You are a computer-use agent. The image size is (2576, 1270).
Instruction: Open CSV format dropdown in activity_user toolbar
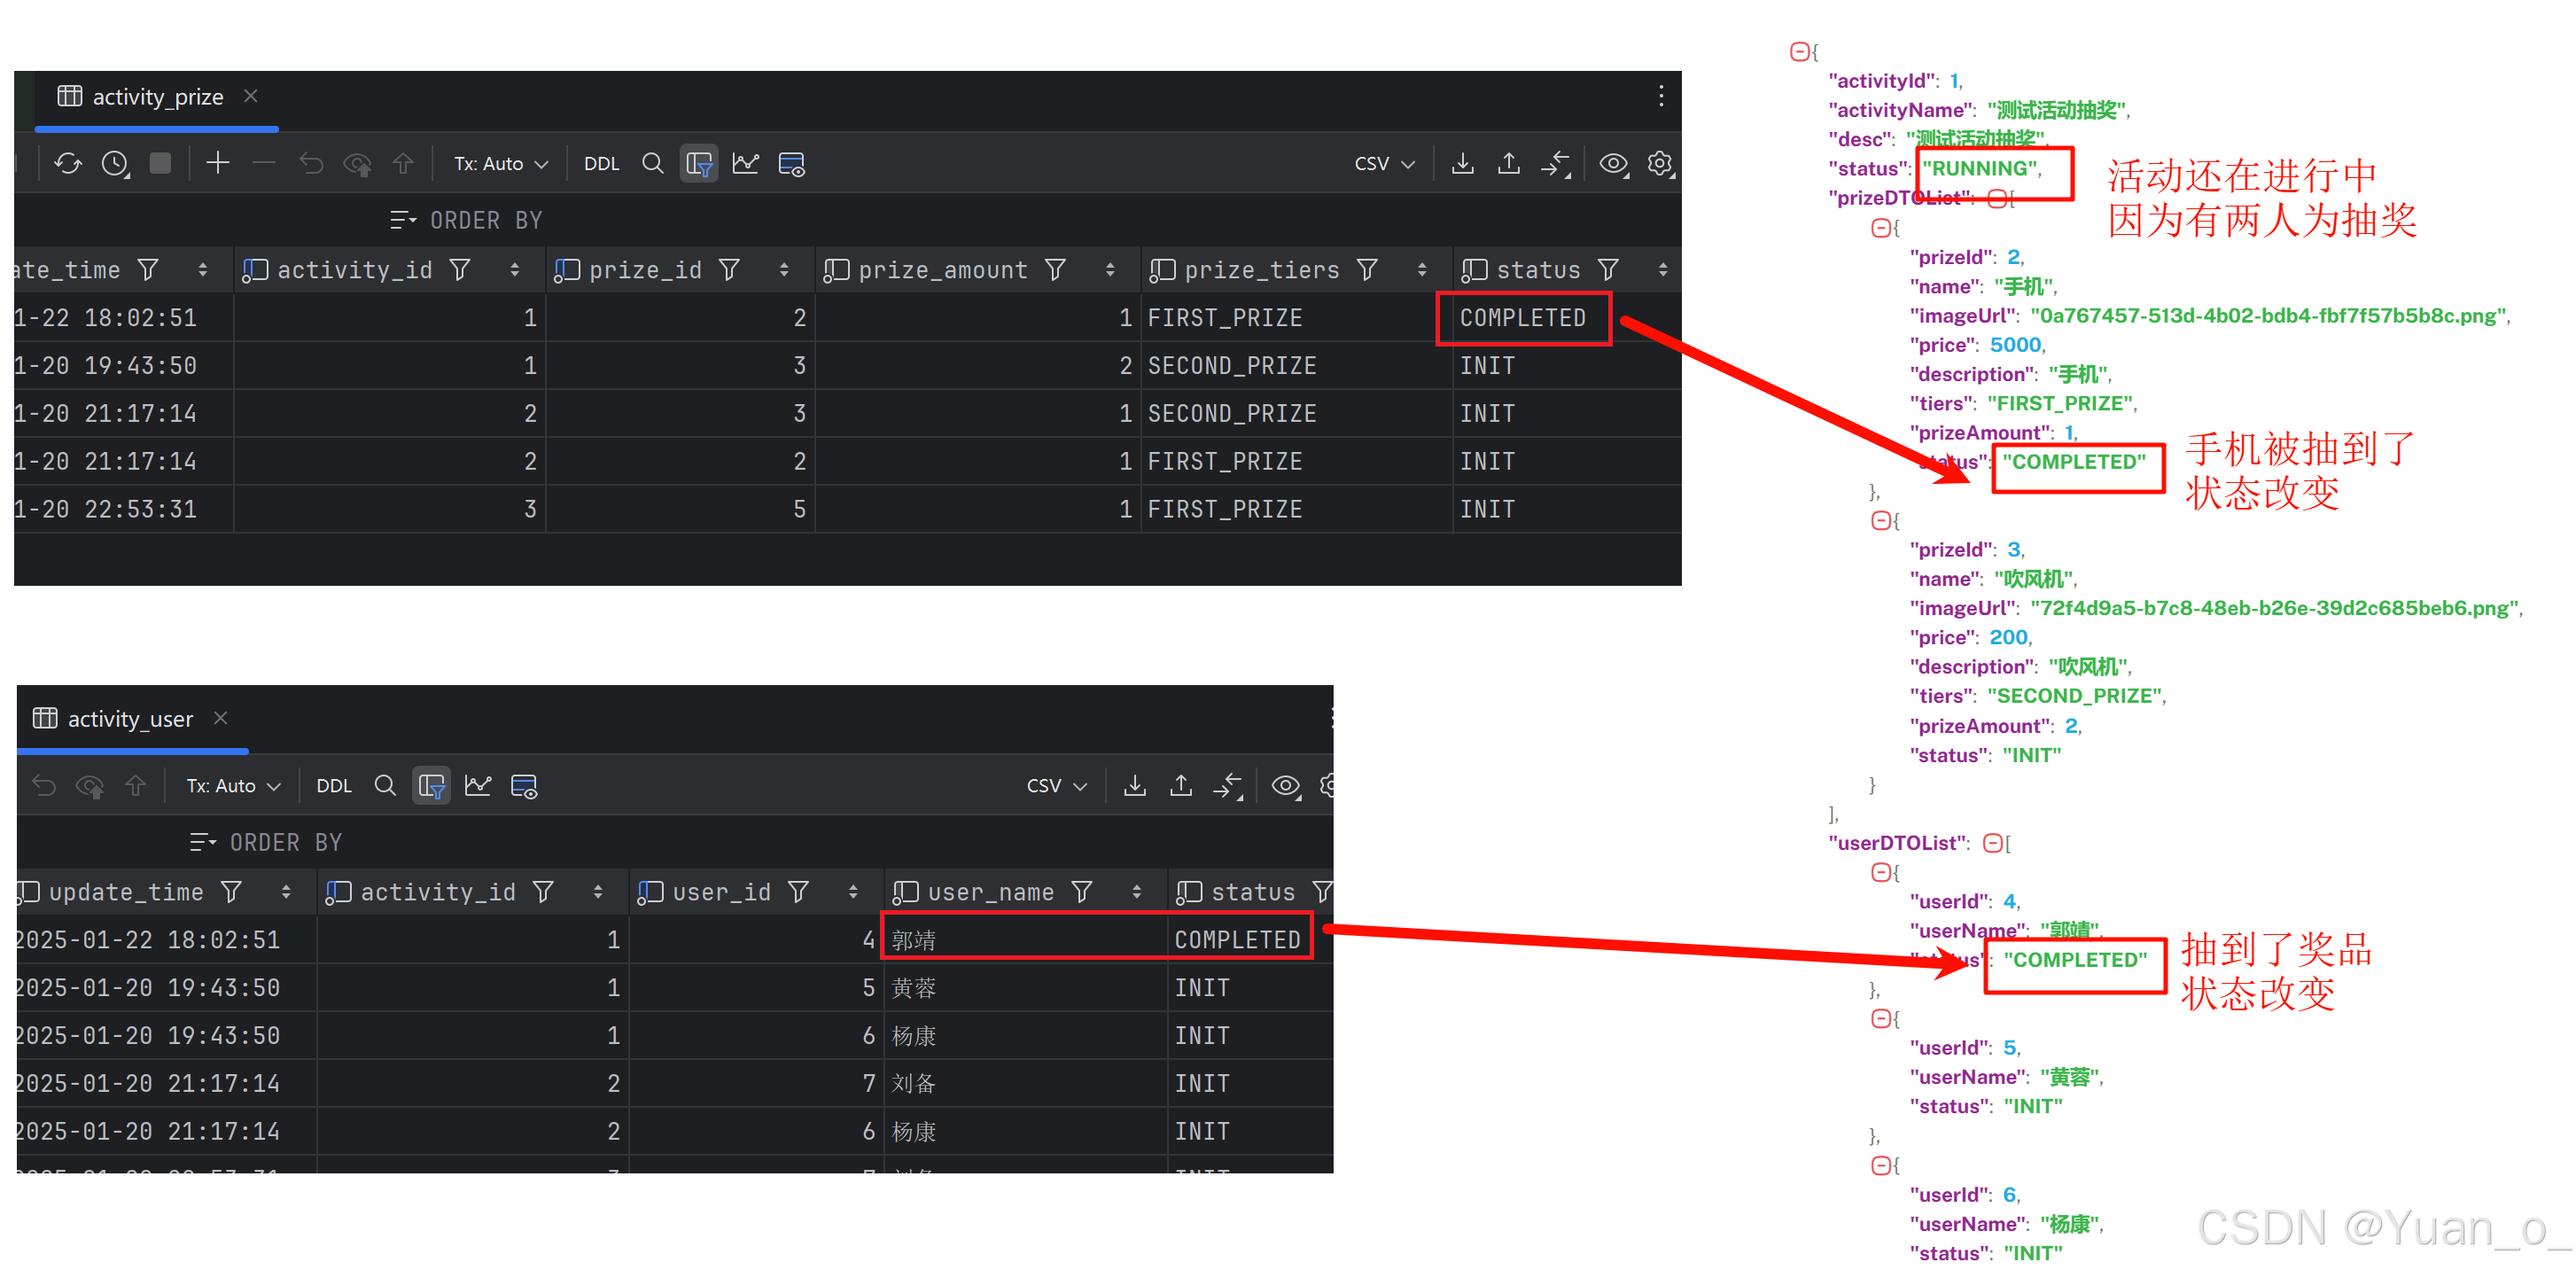click(x=1056, y=785)
